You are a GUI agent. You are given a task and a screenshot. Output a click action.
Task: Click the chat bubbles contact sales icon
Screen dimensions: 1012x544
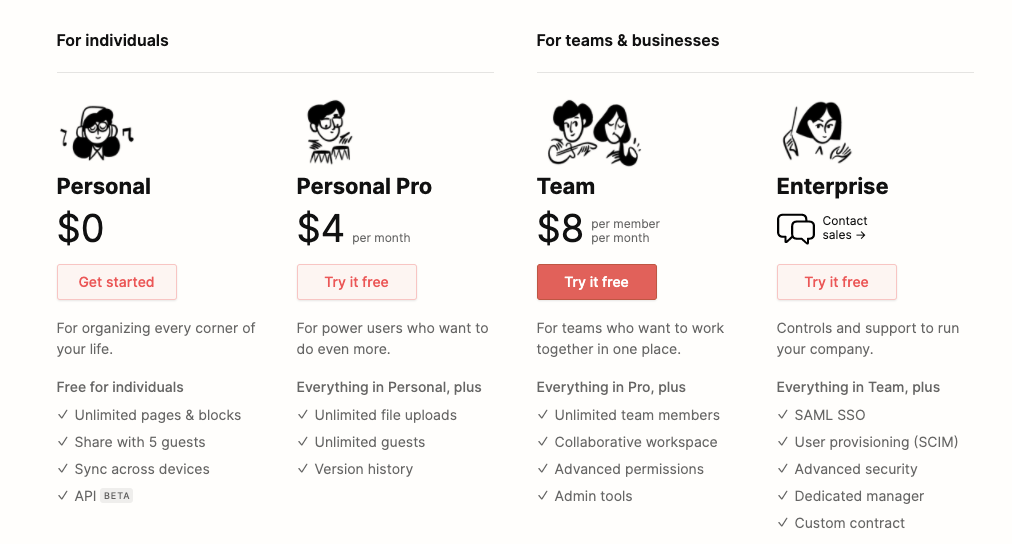click(x=796, y=228)
